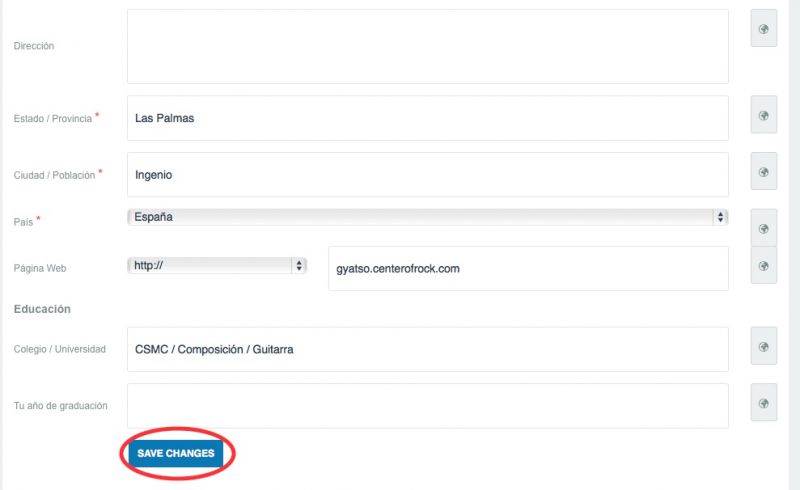This screenshot has height=490, width=800.
Task: Click privacy globe icon beside Colegio / Universidad
Action: pyautogui.click(x=763, y=347)
